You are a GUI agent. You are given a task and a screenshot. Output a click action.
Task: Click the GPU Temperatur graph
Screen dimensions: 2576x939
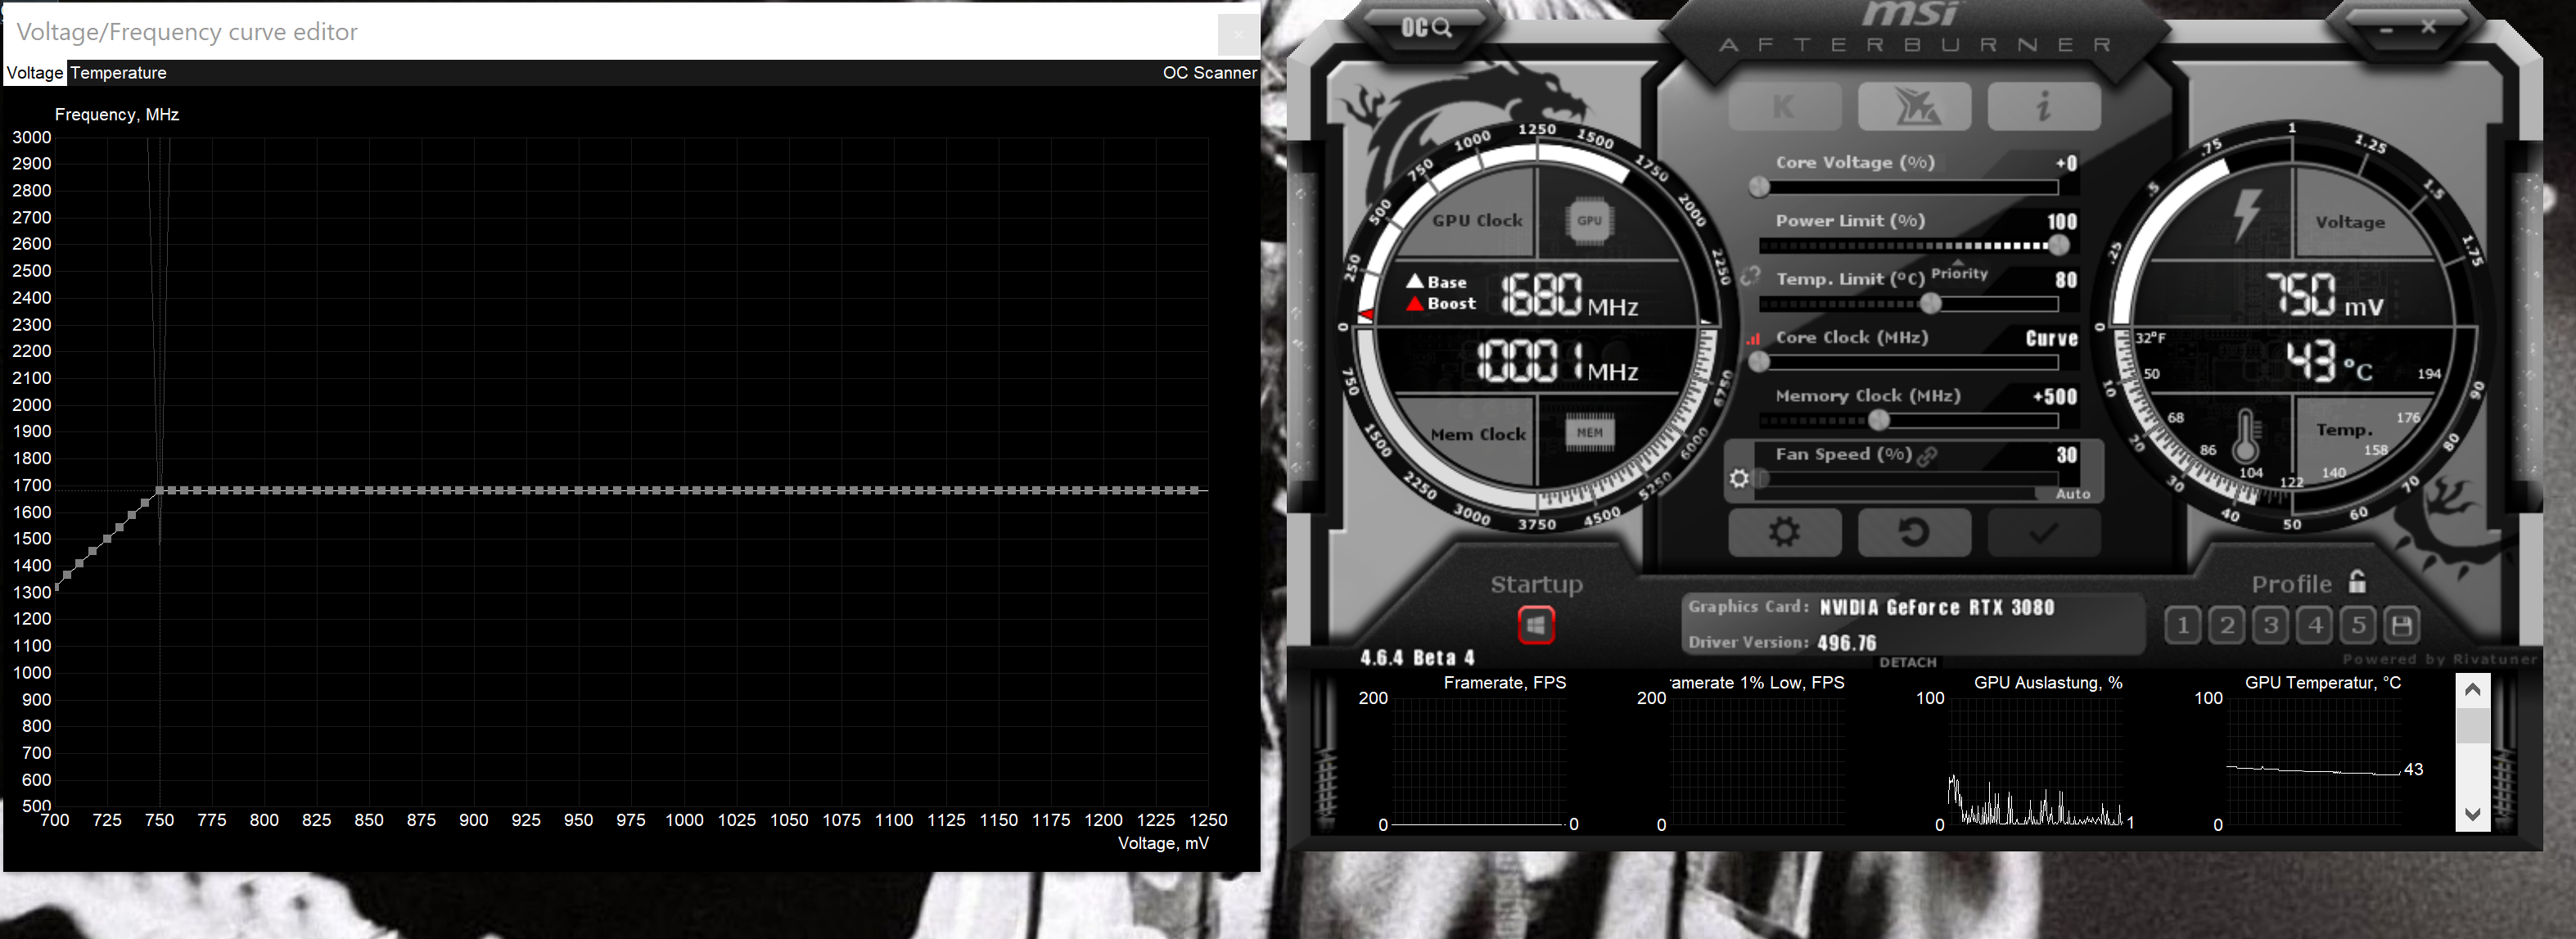[2314, 763]
